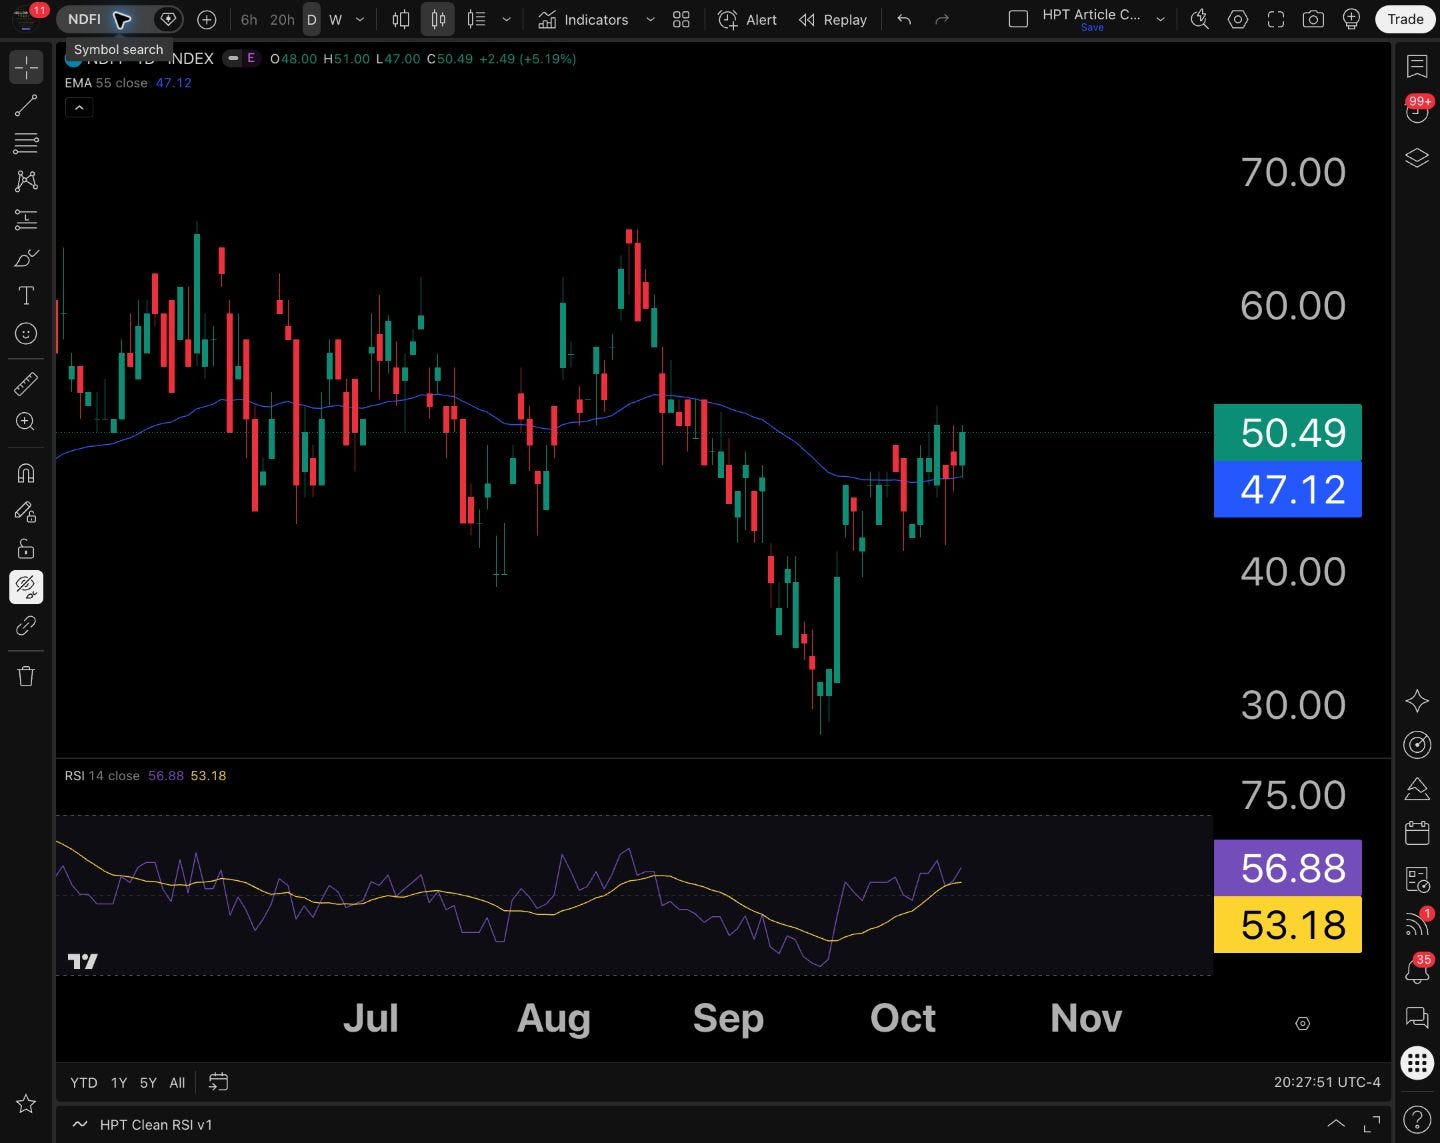Open the Indicators favorites dropdown arrow
The height and width of the screenshot is (1143, 1440).
point(650,19)
